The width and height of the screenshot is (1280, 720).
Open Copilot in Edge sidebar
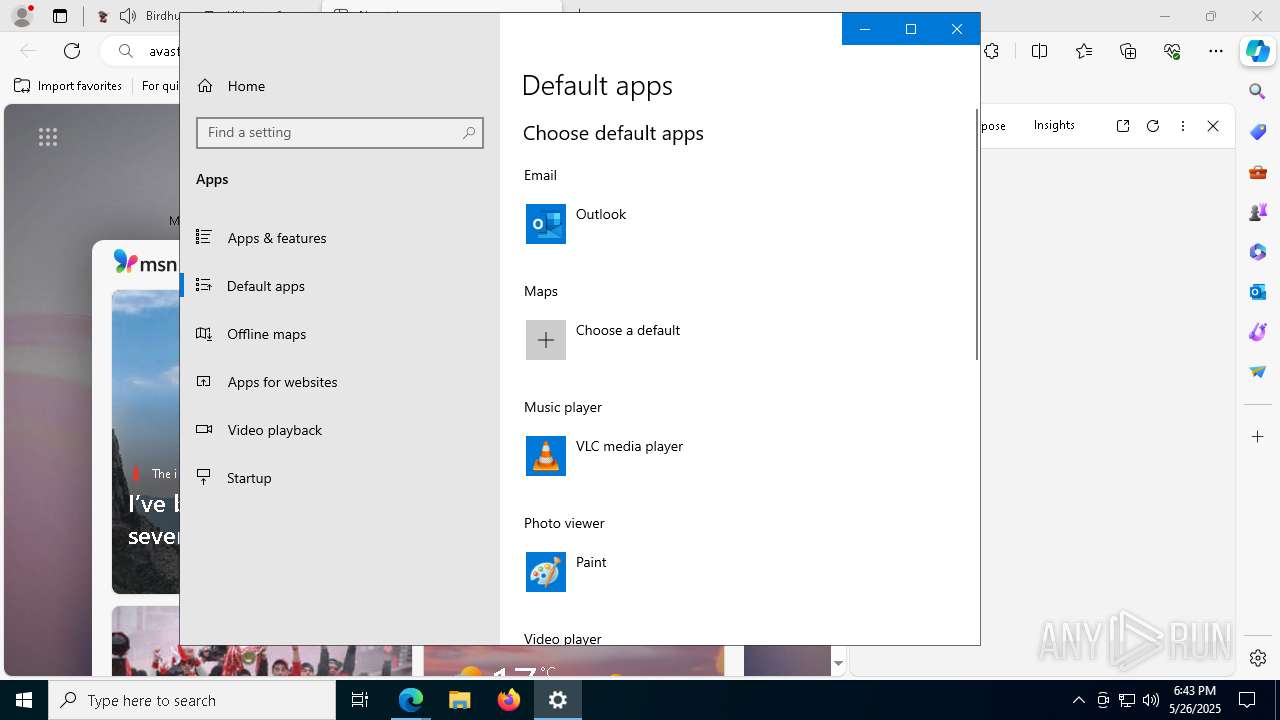[x=1258, y=51]
